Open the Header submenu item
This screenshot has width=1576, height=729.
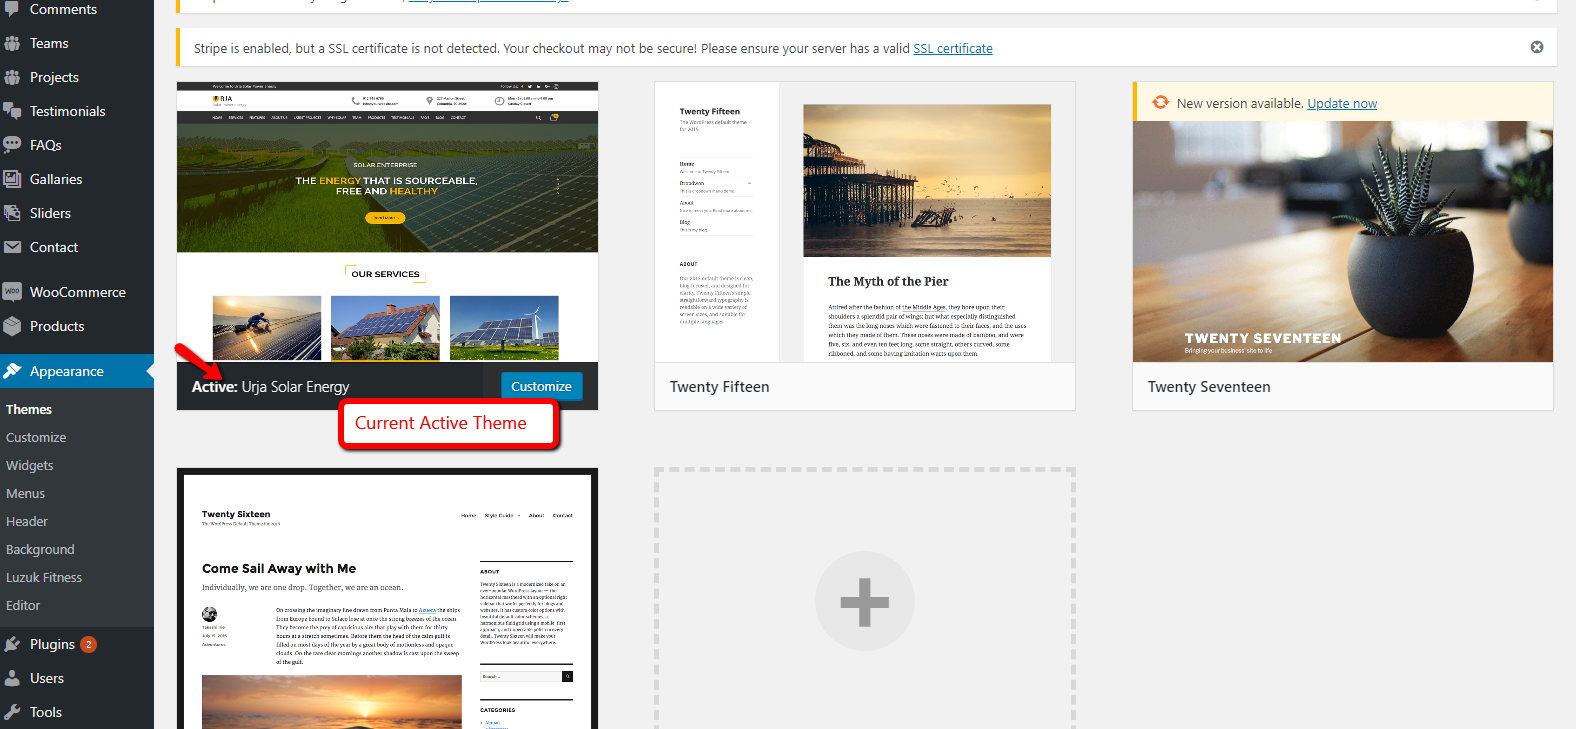pyautogui.click(x=27, y=521)
